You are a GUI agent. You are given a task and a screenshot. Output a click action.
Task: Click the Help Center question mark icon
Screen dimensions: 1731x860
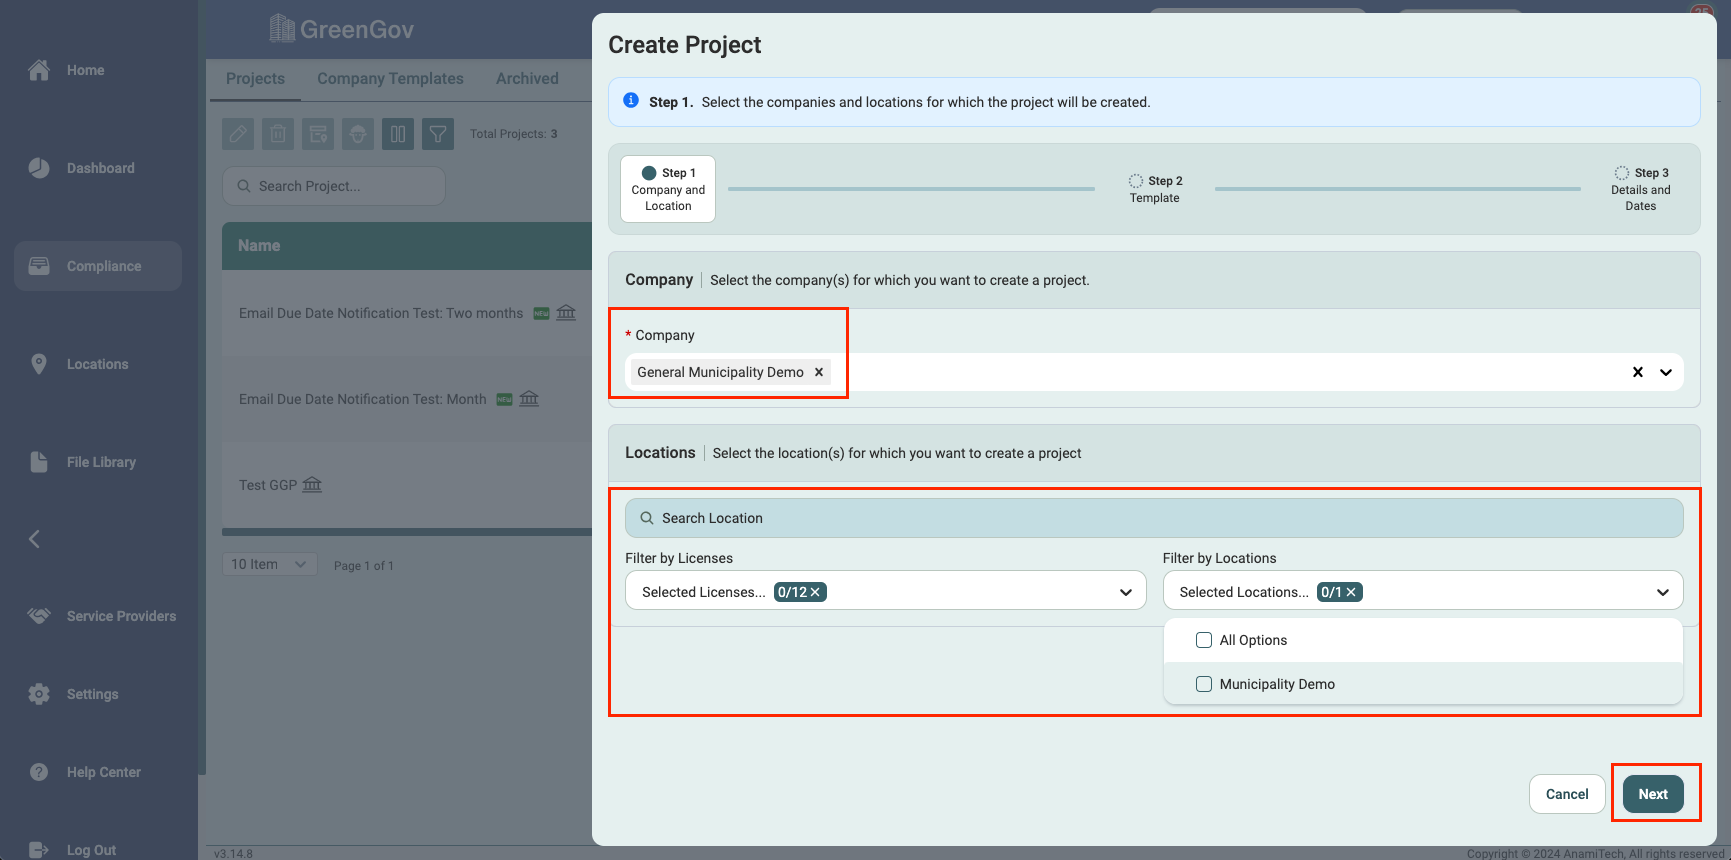click(x=39, y=772)
